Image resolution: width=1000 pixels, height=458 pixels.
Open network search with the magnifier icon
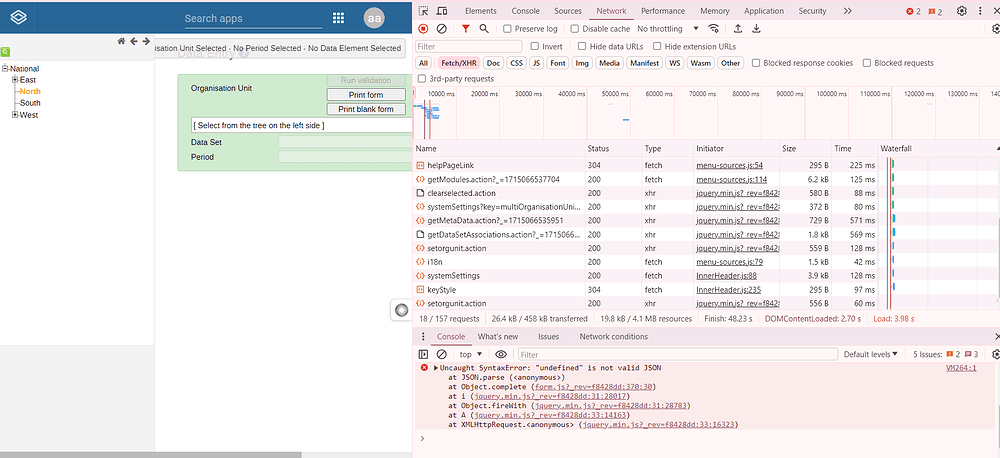point(484,29)
